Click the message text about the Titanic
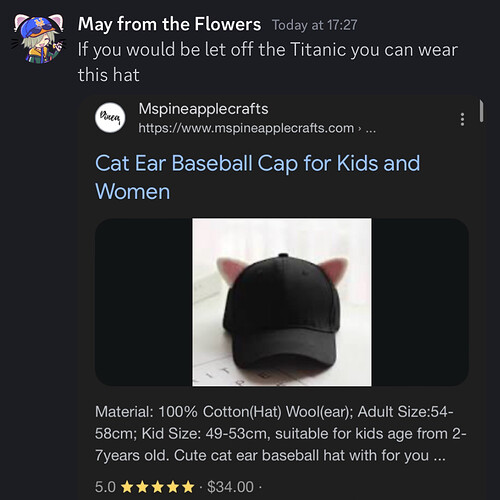 (x=268, y=62)
